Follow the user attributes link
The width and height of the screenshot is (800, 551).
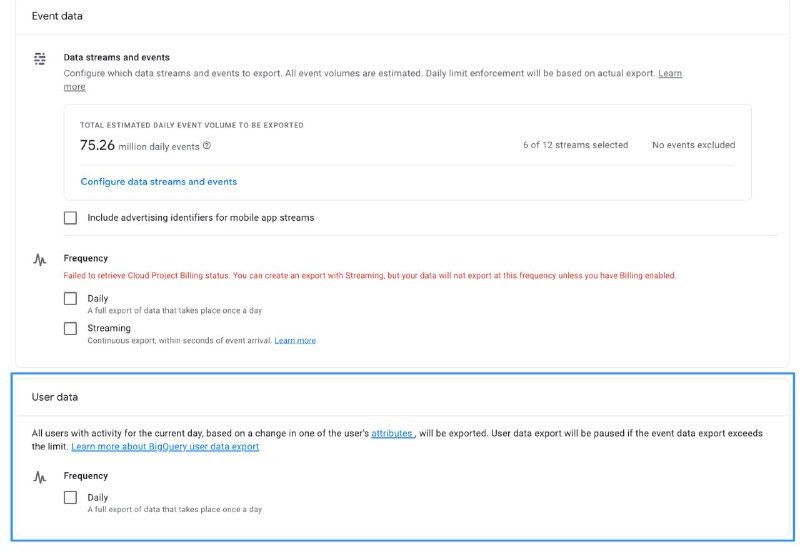392,433
